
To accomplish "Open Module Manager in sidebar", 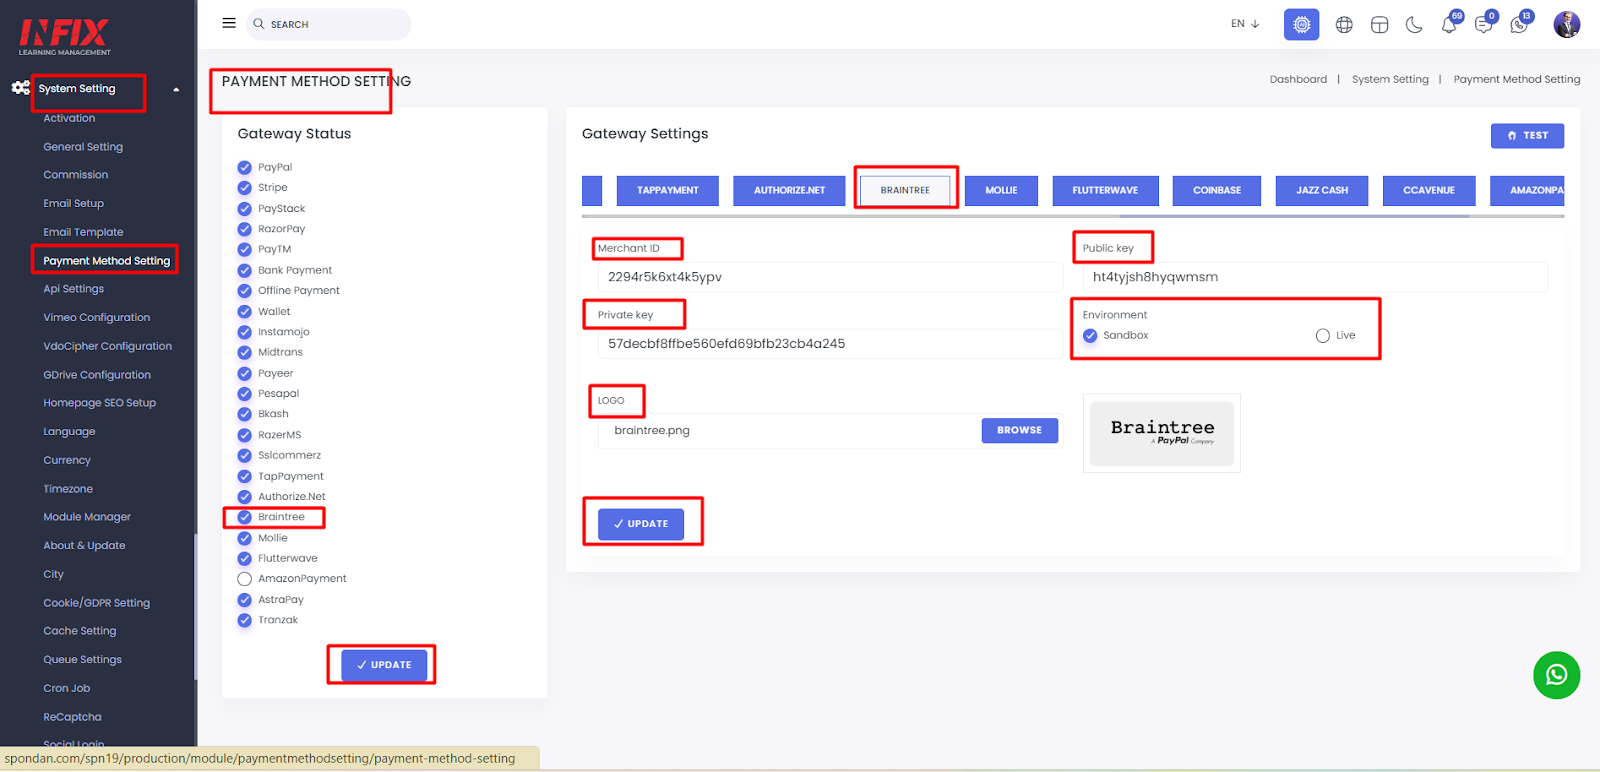I will tap(87, 517).
